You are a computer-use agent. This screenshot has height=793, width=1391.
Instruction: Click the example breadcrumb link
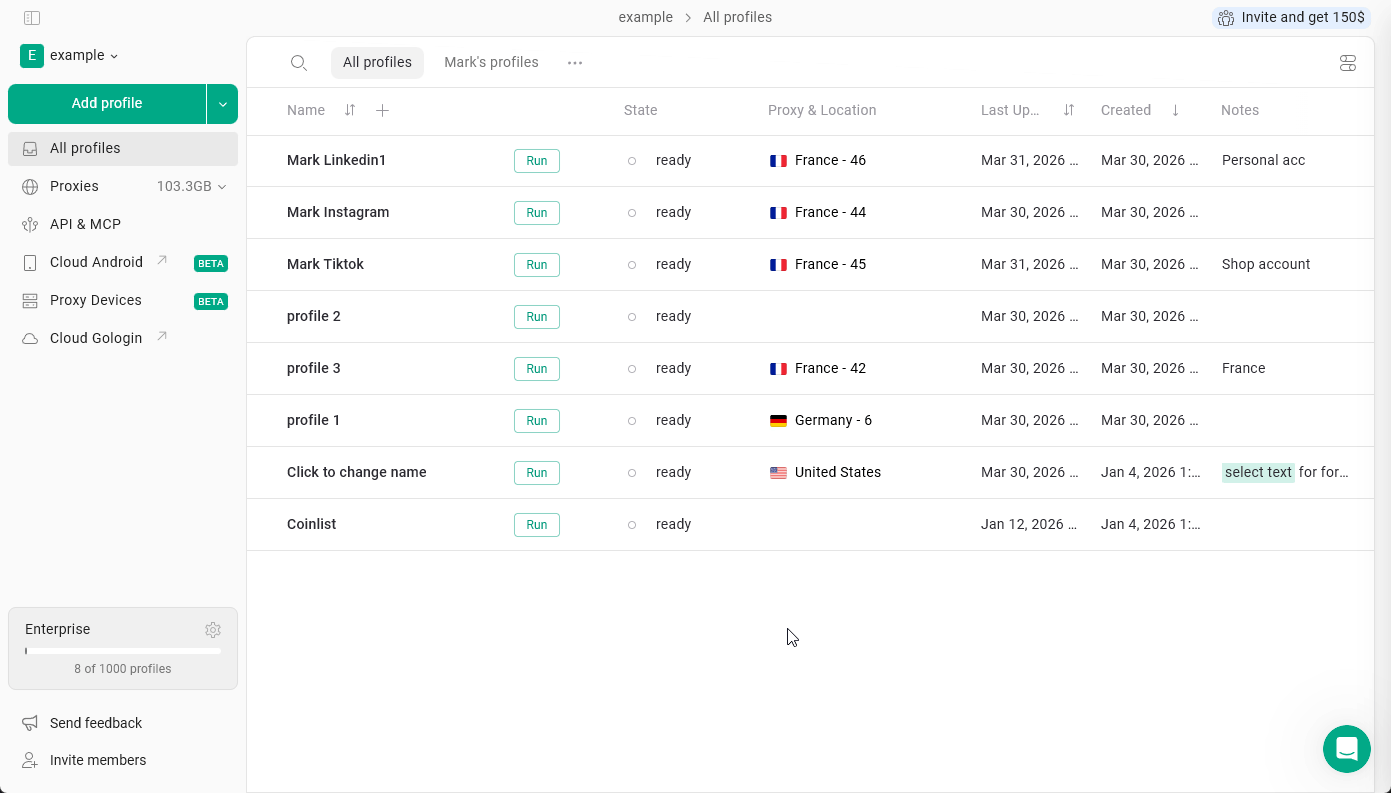[645, 18]
